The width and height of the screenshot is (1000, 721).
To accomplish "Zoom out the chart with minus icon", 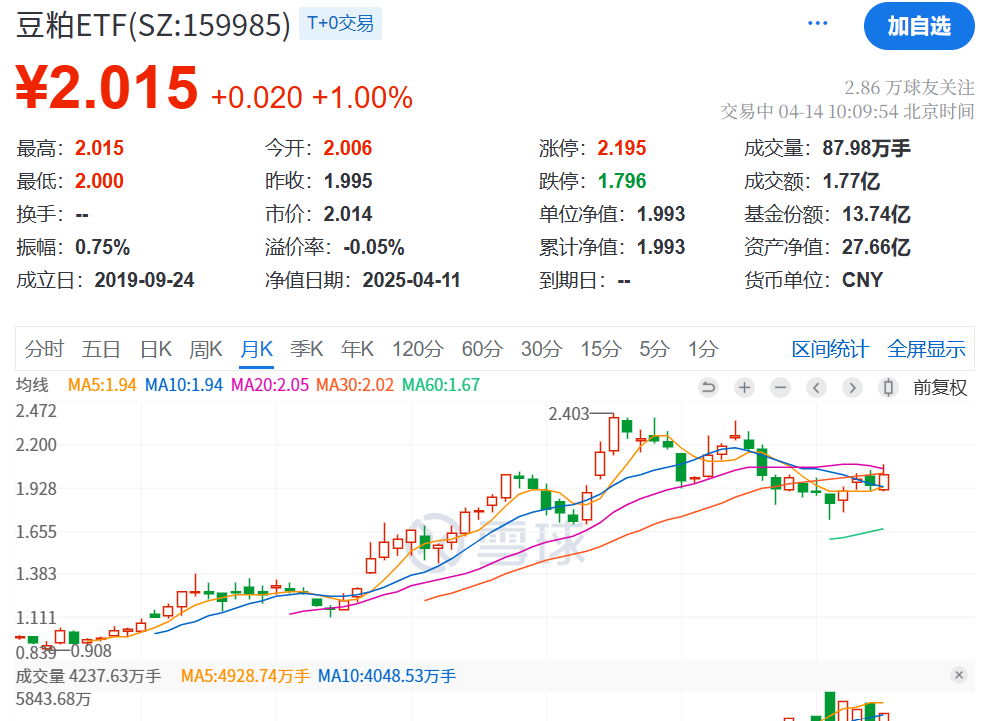I will tap(781, 388).
